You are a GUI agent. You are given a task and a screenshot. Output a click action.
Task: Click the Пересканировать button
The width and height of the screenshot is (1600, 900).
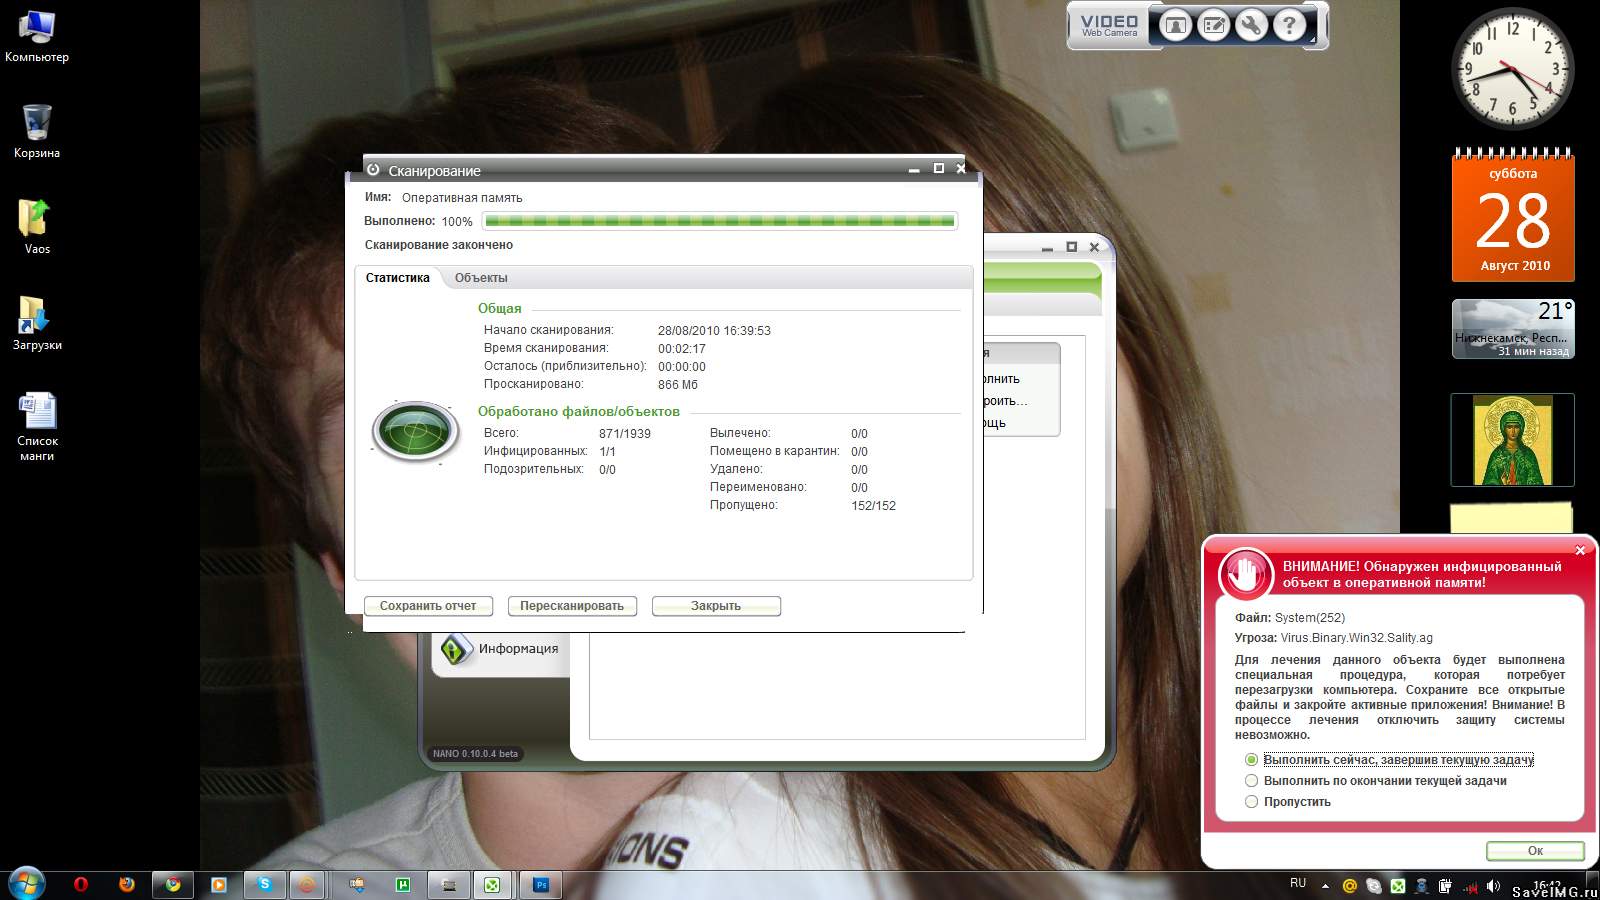[x=572, y=606]
